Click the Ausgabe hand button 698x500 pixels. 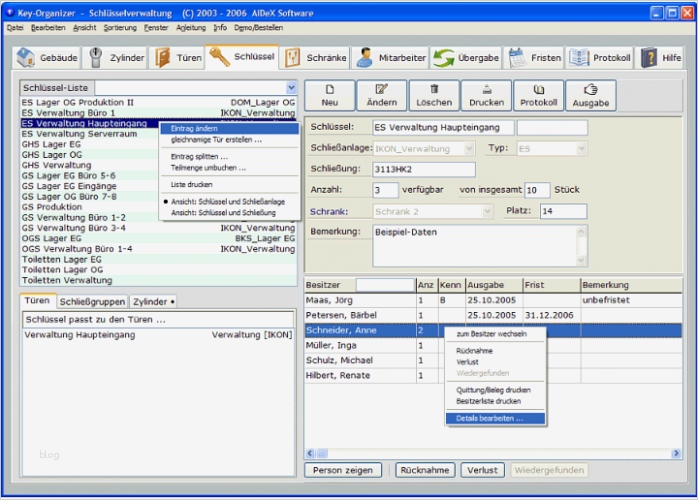[x=591, y=95]
